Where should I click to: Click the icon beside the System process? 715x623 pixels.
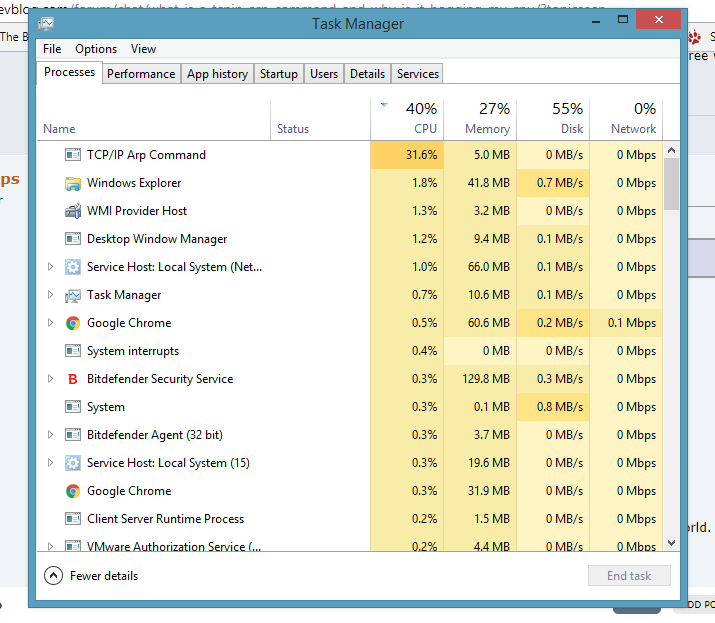click(x=73, y=407)
